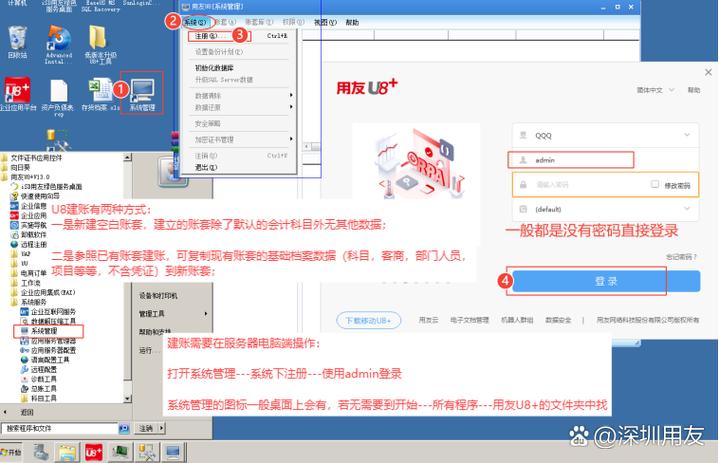Expand the 电商订单 folder
The height and width of the screenshot is (463, 719).
click(29, 273)
